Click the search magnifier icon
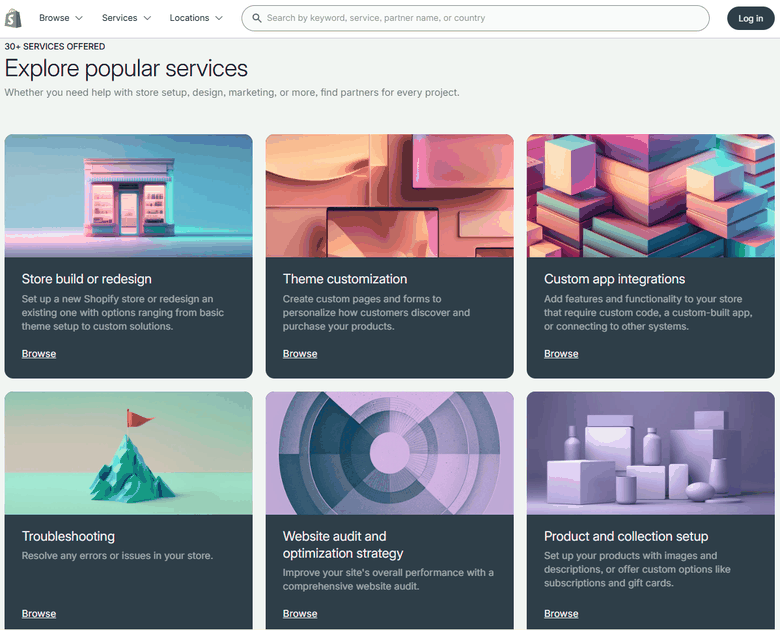 coord(257,18)
